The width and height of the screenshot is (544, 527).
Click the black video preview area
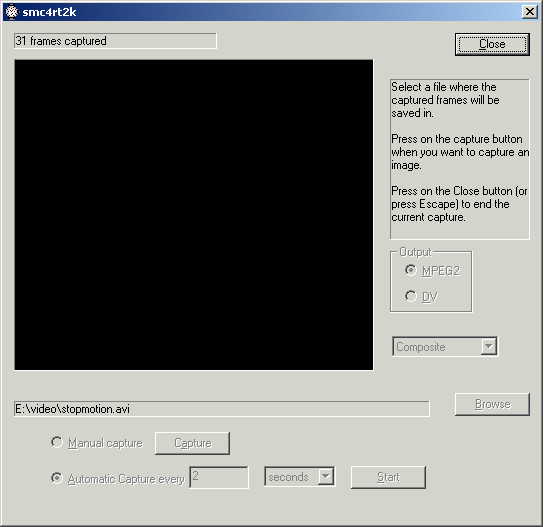pyautogui.click(x=194, y=215)
